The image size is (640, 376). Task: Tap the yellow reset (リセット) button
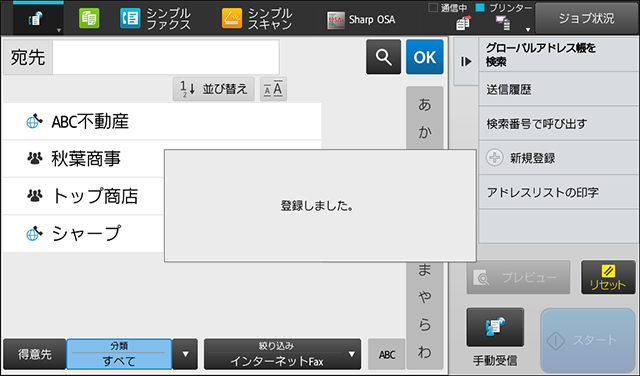(608, 277)
